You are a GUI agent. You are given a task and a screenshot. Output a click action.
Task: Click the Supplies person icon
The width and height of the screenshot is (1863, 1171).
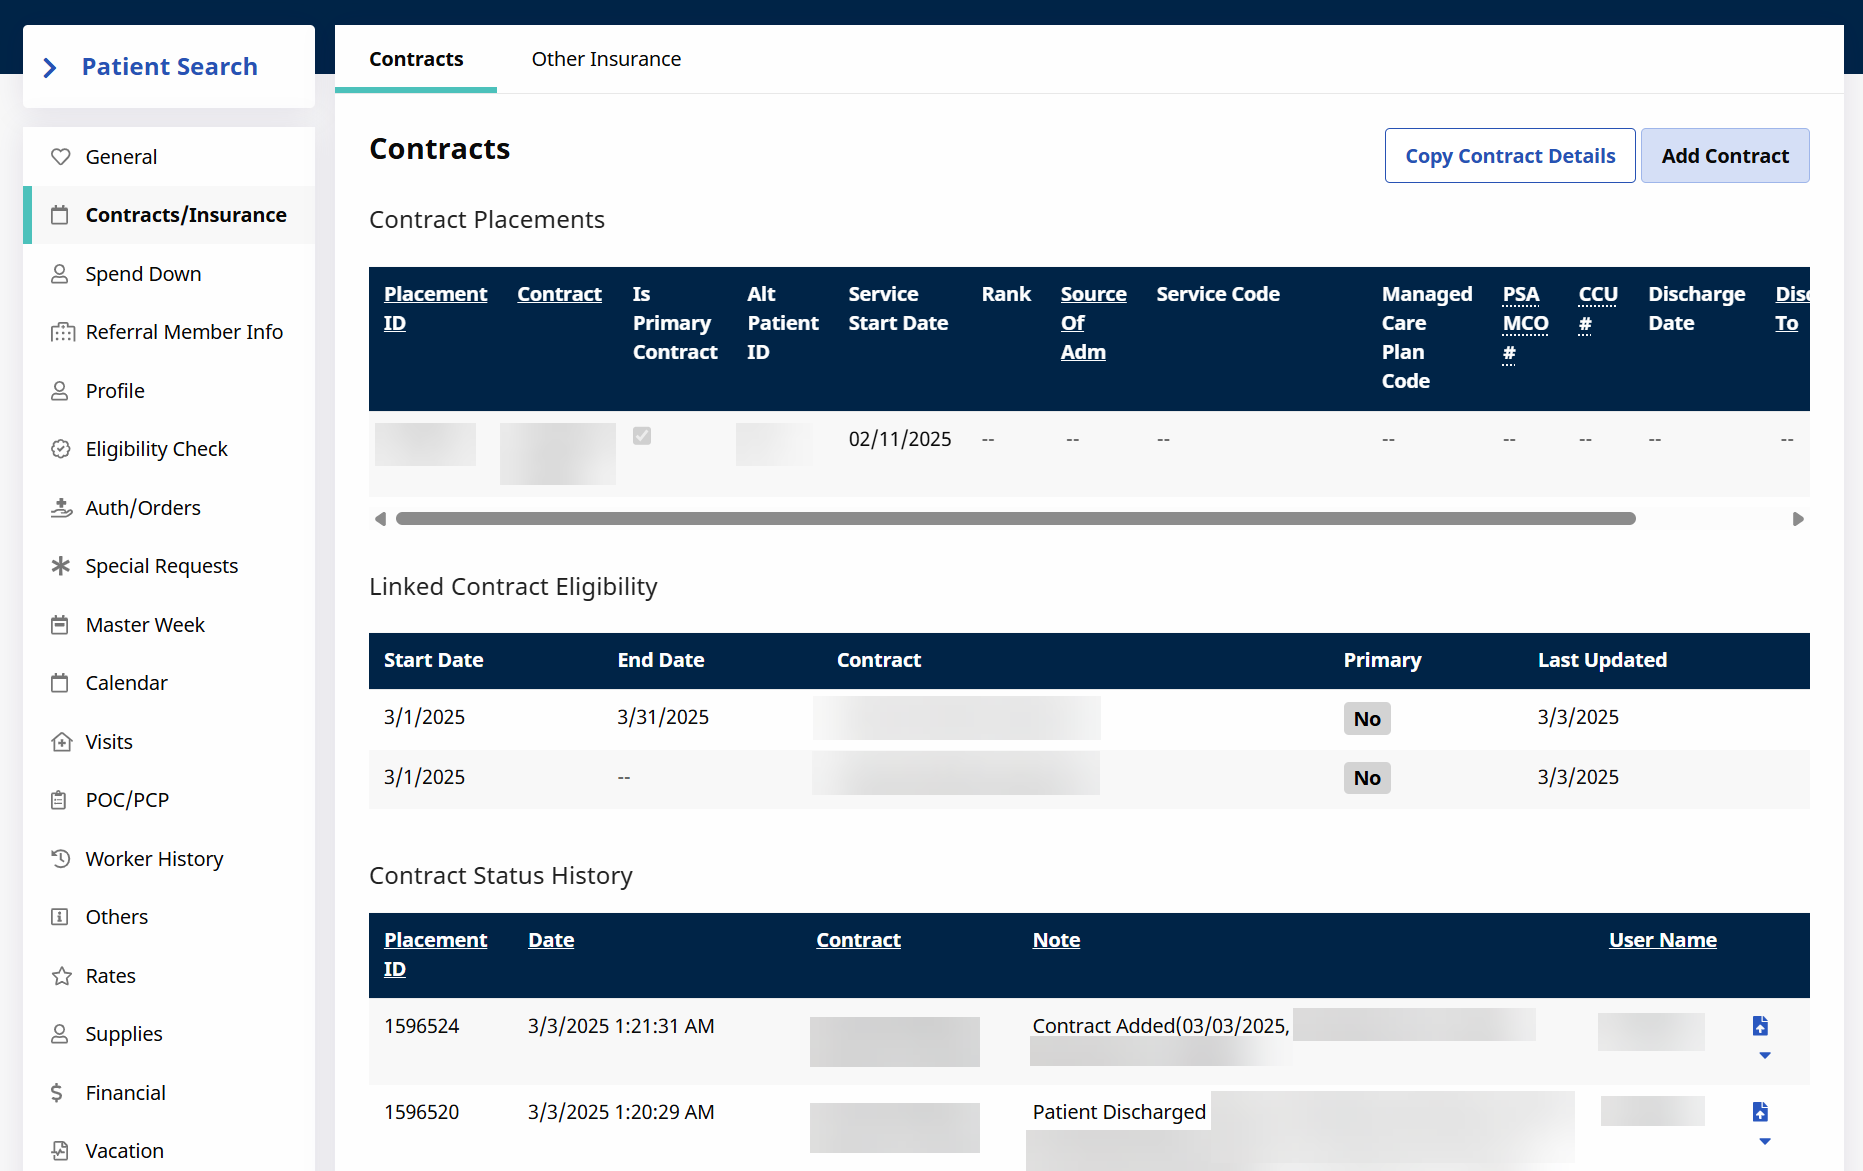coord(60,1034)
